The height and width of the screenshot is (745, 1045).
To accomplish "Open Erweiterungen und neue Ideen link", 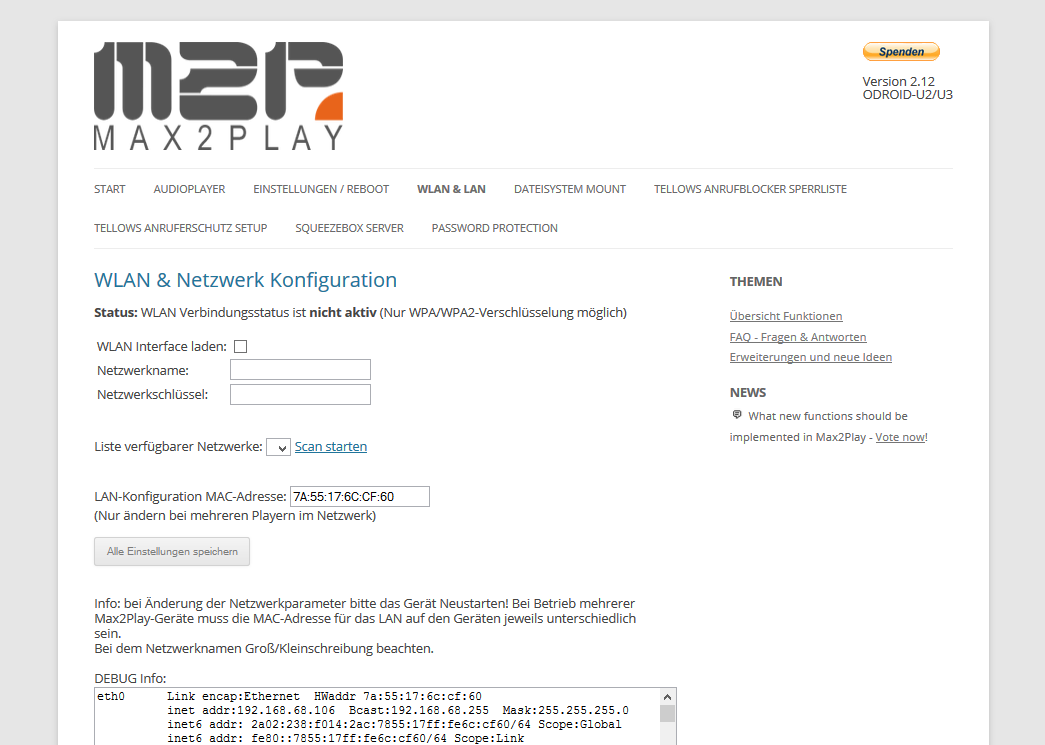I will point(810,357).
